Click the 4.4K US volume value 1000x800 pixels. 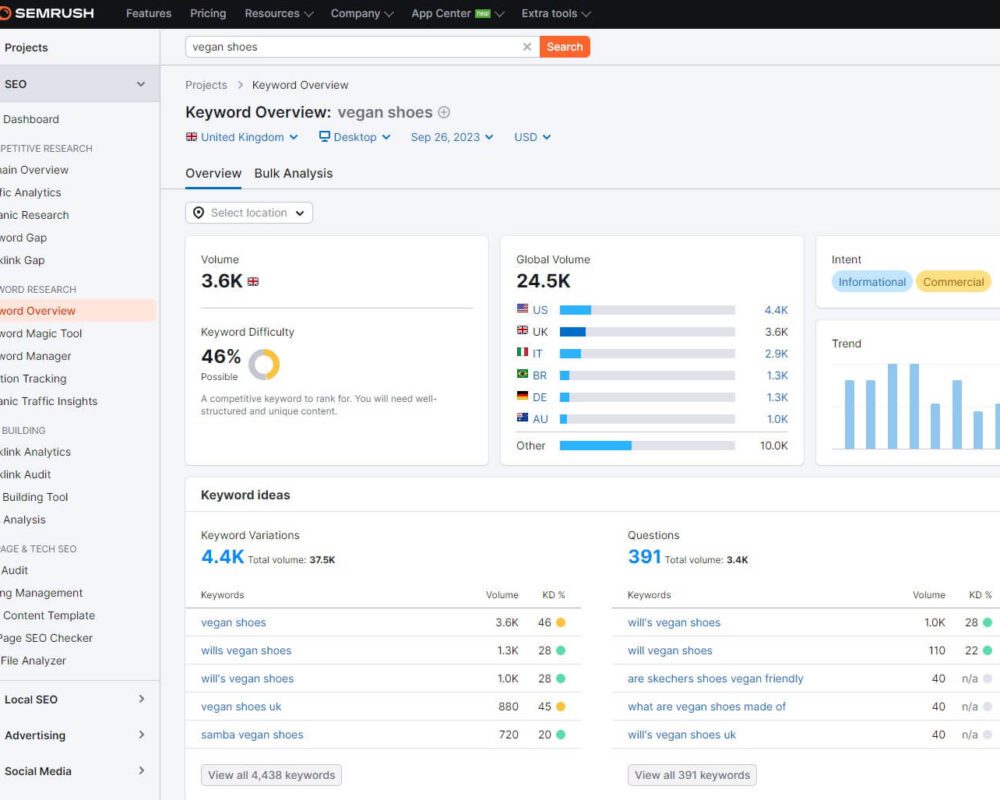(776, 310)
